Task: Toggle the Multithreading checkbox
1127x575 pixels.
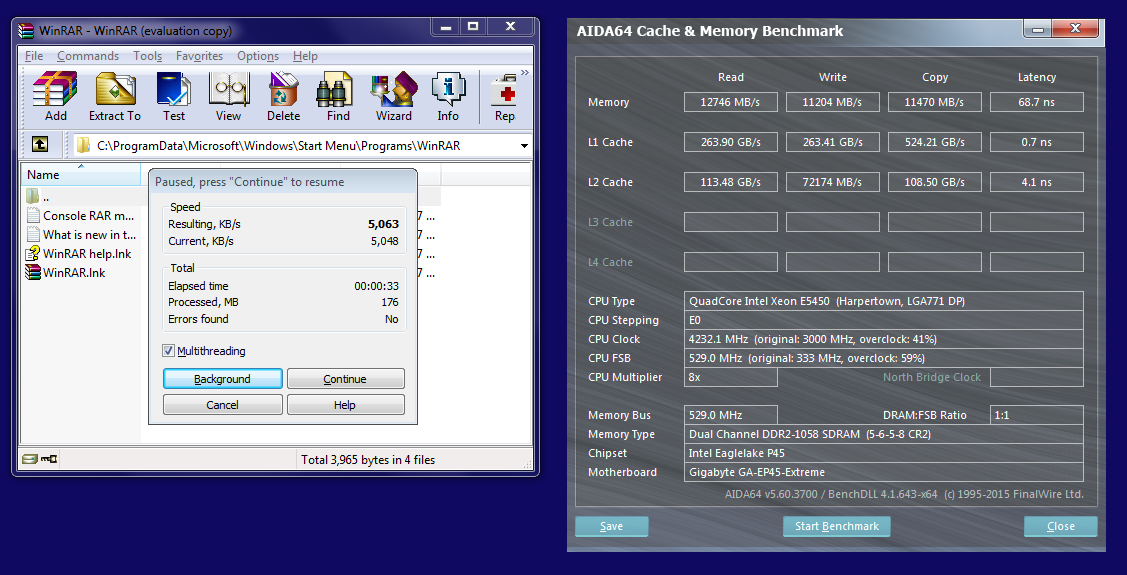Action: (168, 351)
